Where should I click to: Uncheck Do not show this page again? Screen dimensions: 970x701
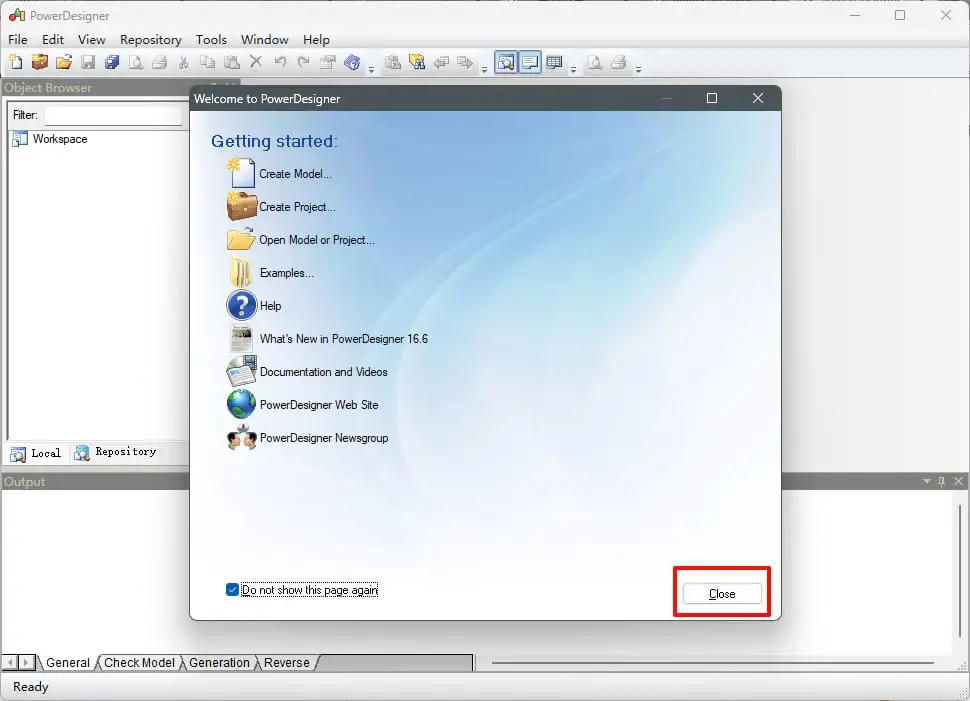233,590
